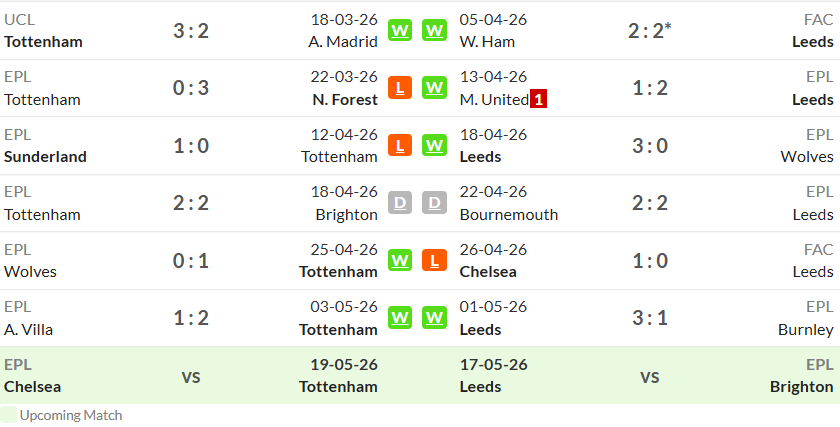Click the Upcoming Match legend swatch
The image size is (840, 427).
tap(8, 415)
